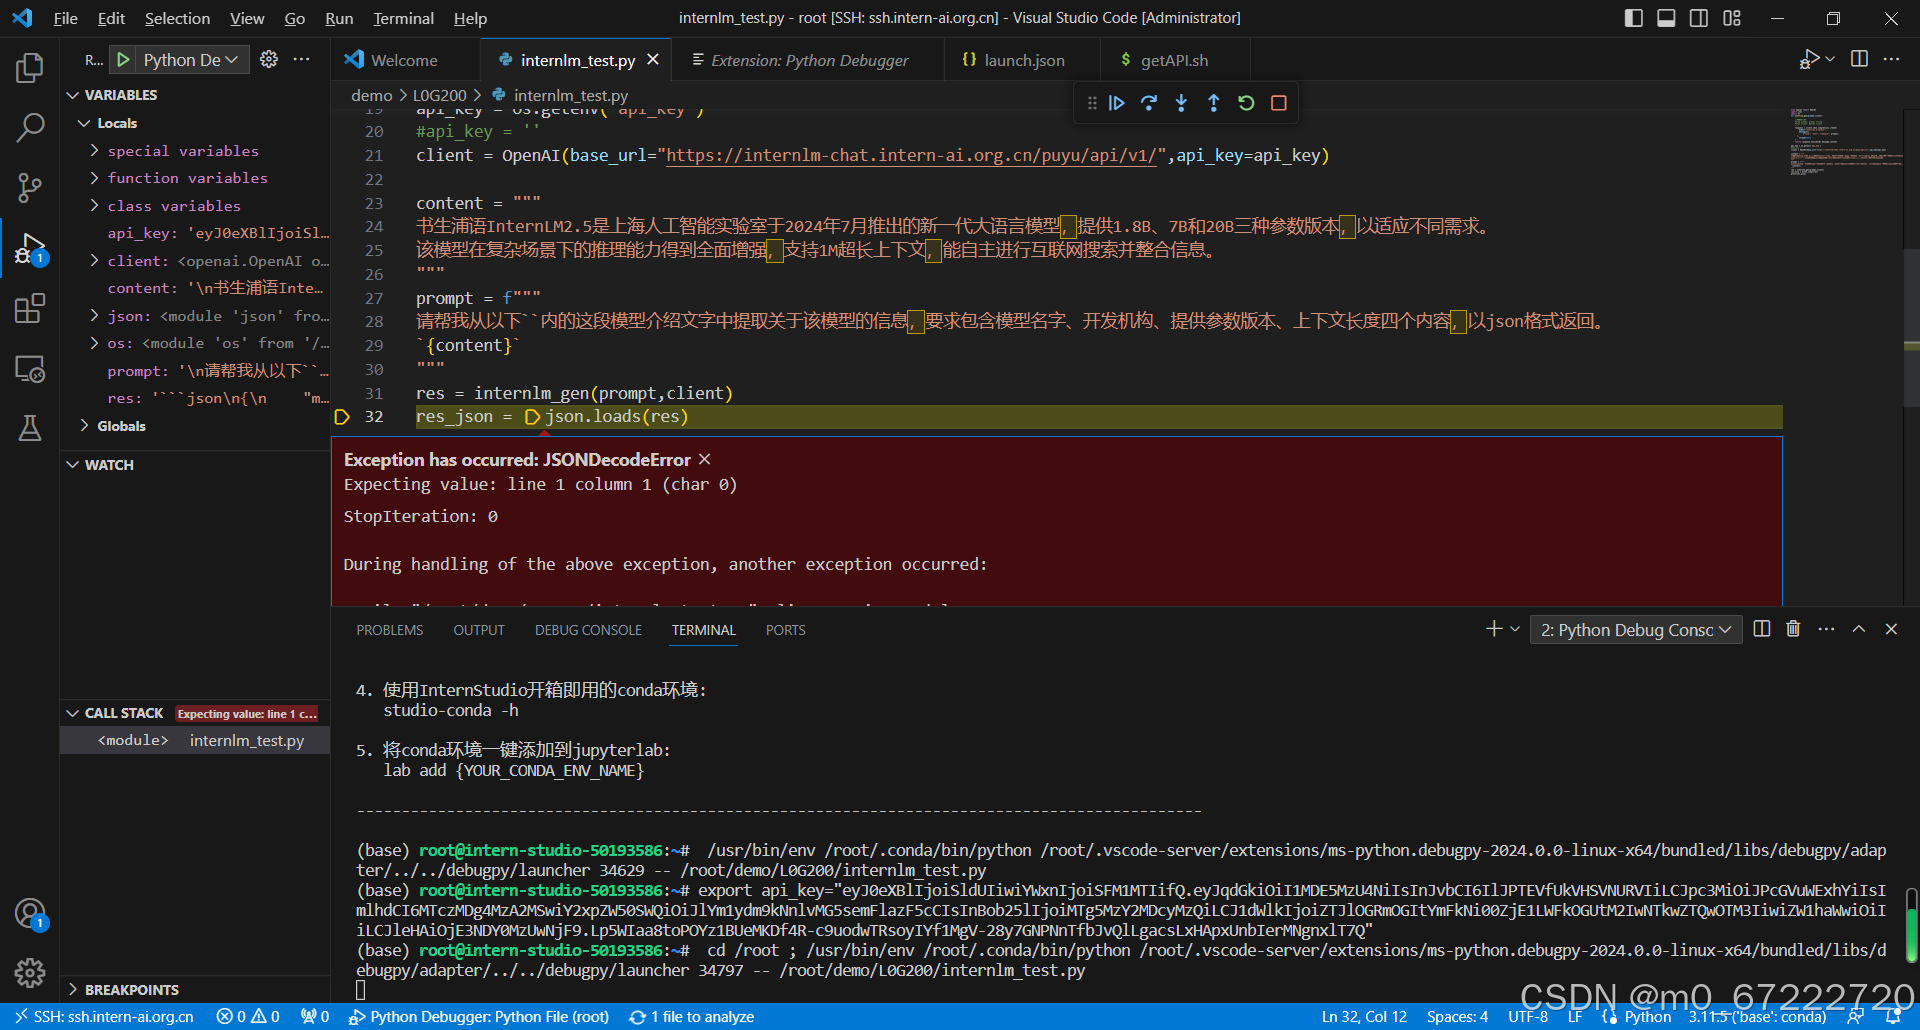Open the Manage gear in activity bar
Viewport: 1920px width, 1030px height.
coord(30,972)
